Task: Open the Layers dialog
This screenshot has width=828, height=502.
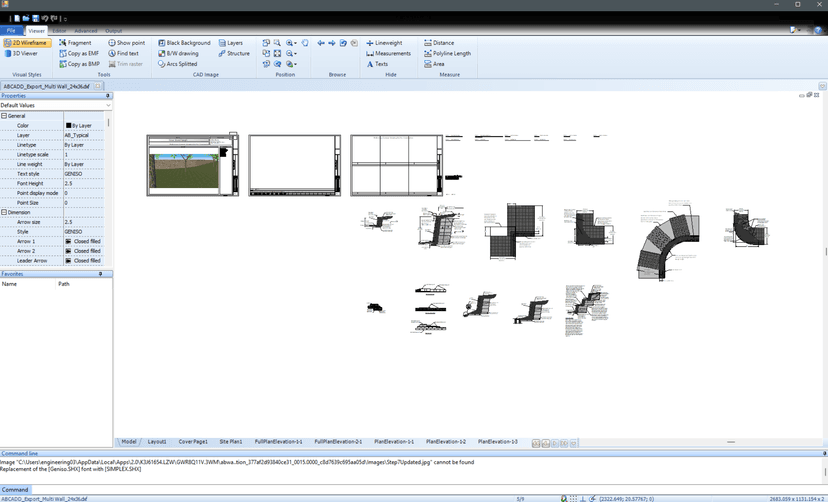Action: click(234, 43)
